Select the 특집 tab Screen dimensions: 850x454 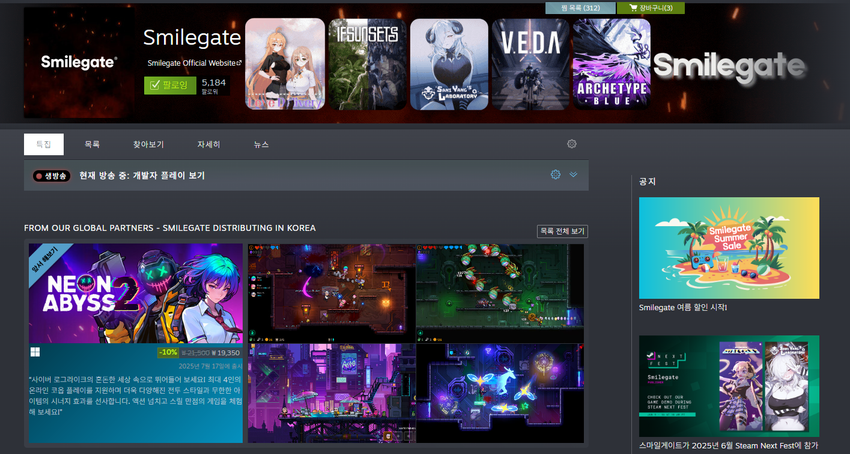[x=44, y=144]
